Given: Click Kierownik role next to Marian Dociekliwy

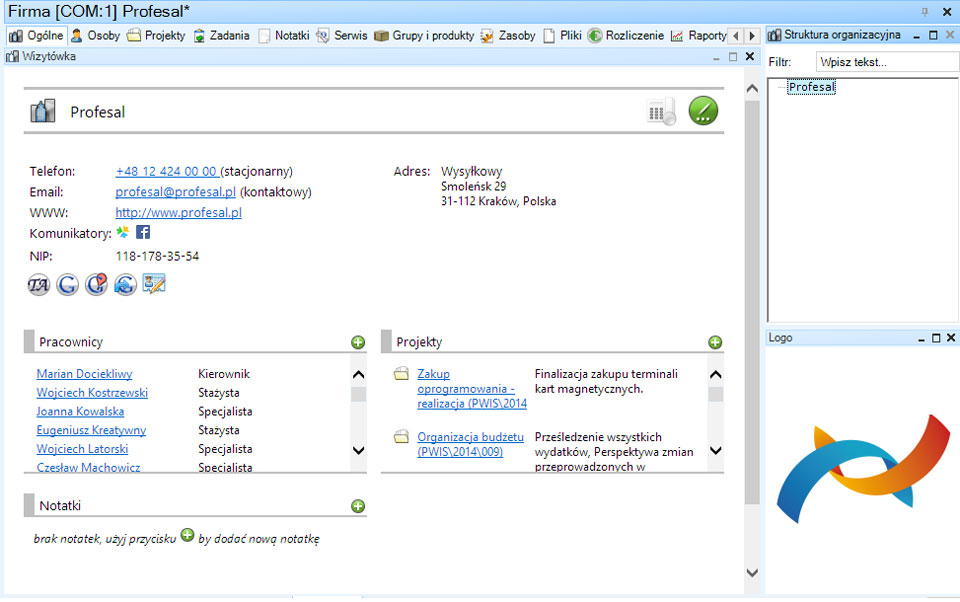Looking at the screenshot, I should pyautogui.click(x=224, y=374).
